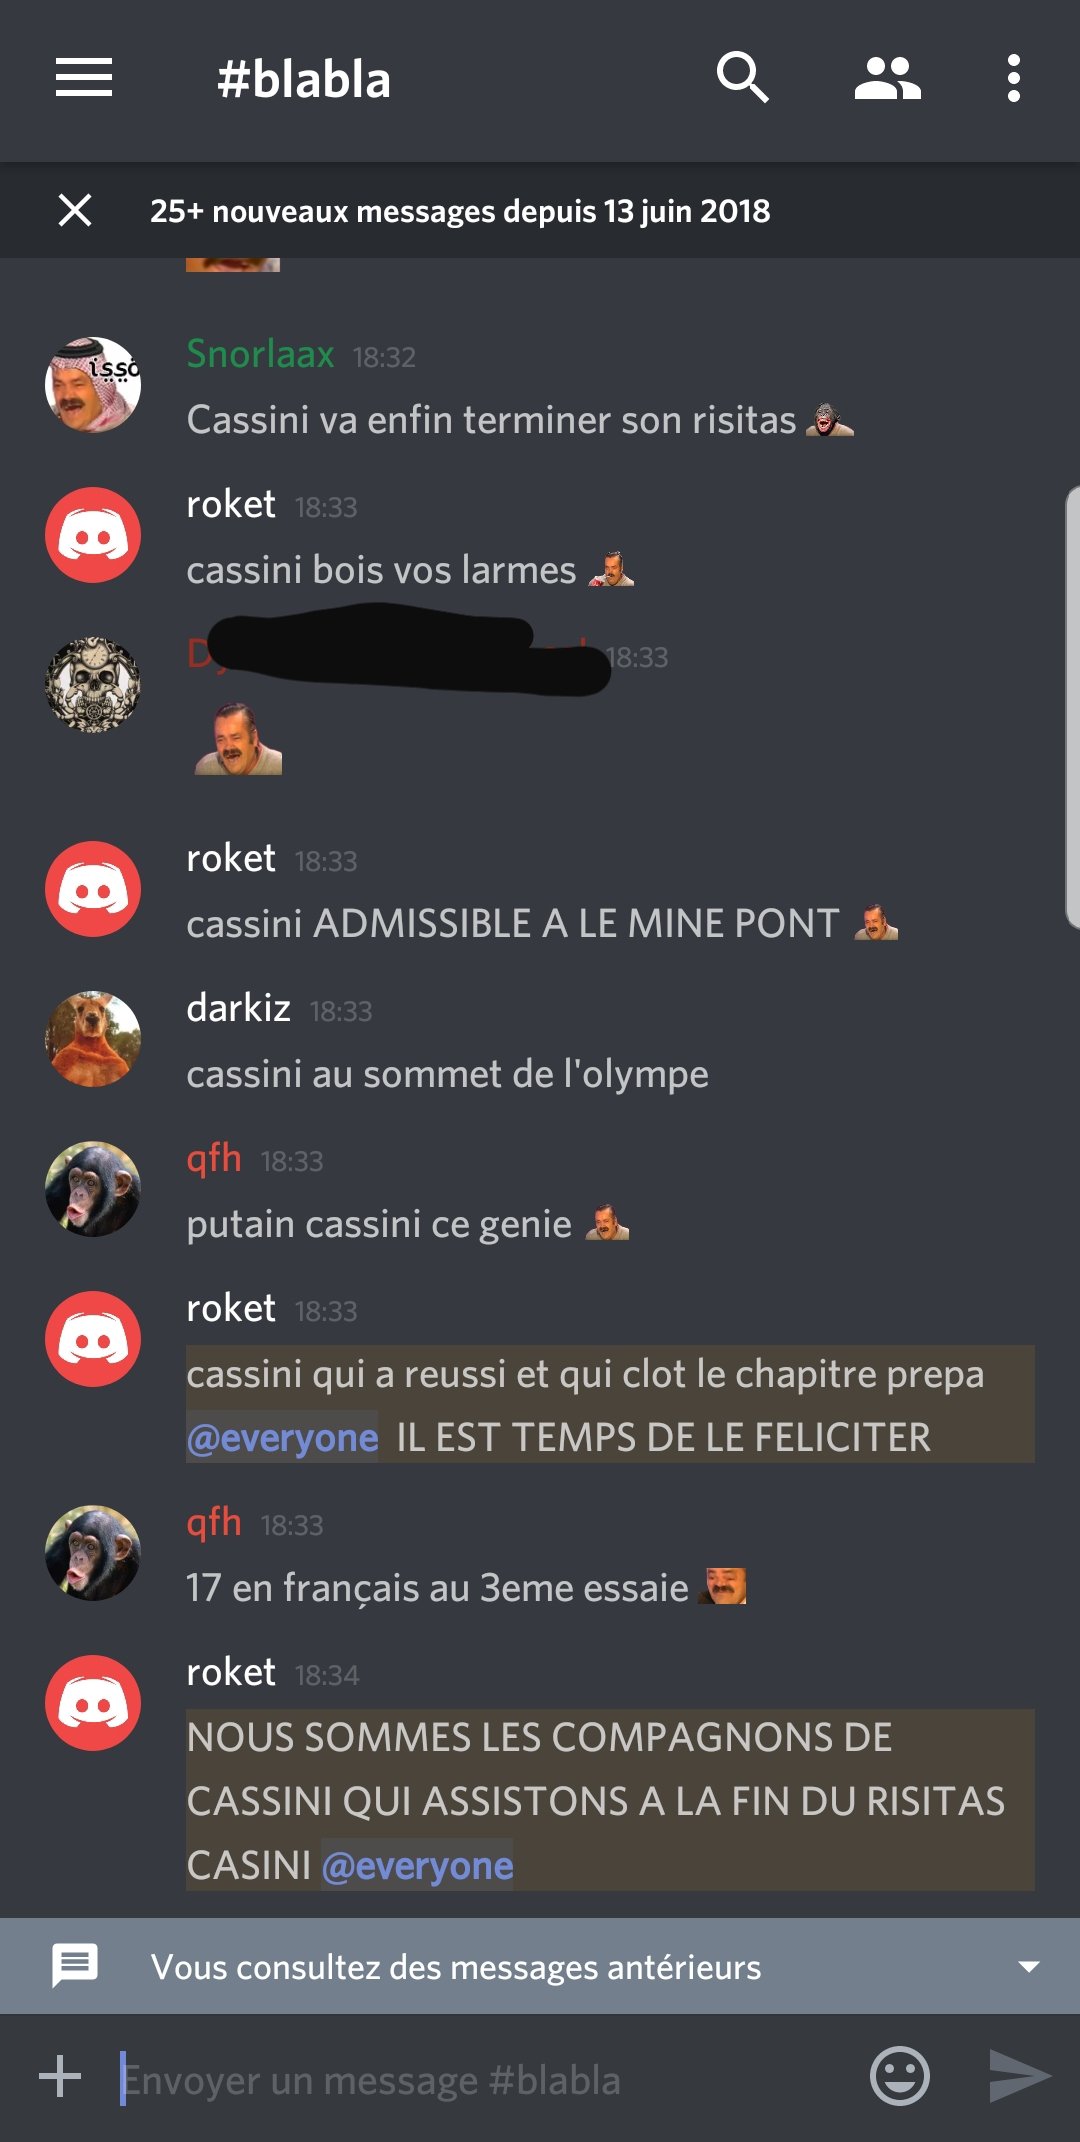1080x2142 pixels.
Task: Tap the large Risitas emoji image
Action: point(238,738)
